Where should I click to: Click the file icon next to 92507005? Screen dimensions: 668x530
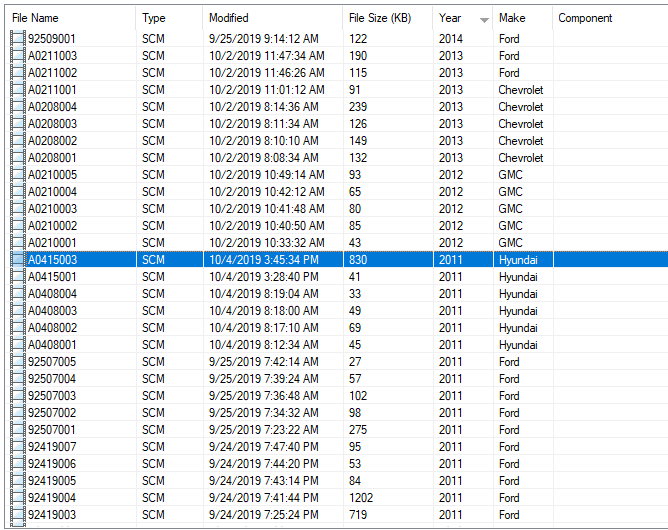point(18,362)
